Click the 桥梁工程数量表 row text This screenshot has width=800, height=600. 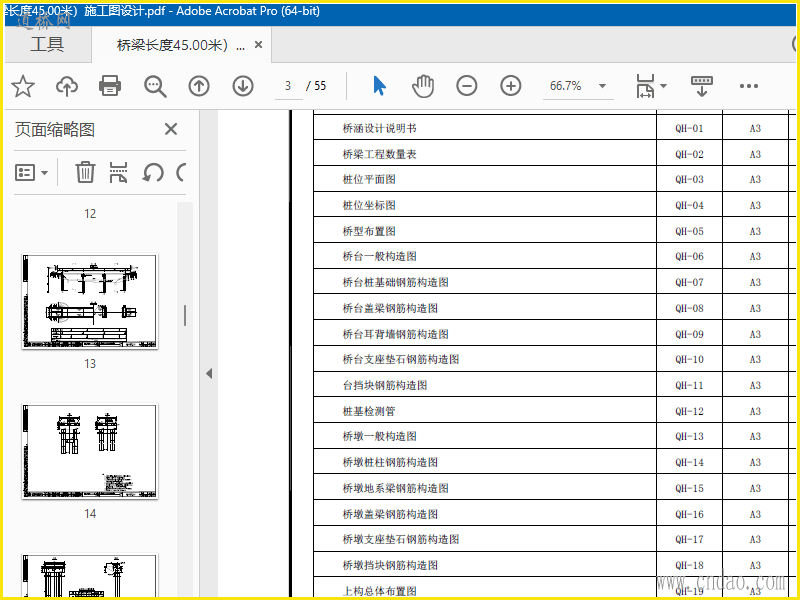click(x=380, y=154)
